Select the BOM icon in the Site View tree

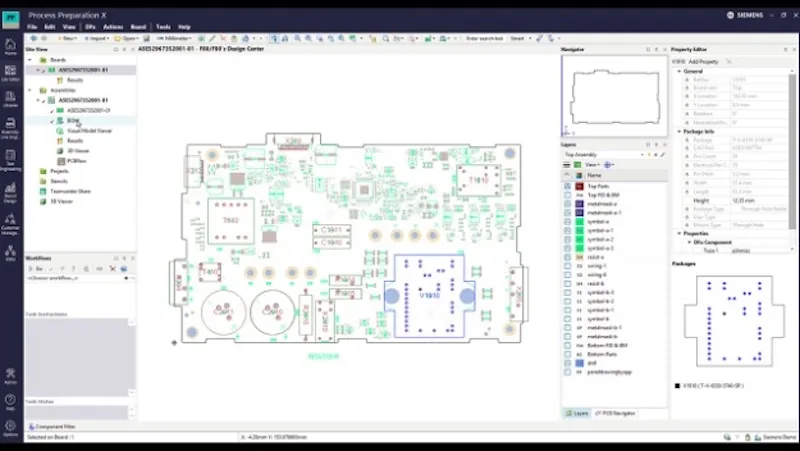coord(60,120)
